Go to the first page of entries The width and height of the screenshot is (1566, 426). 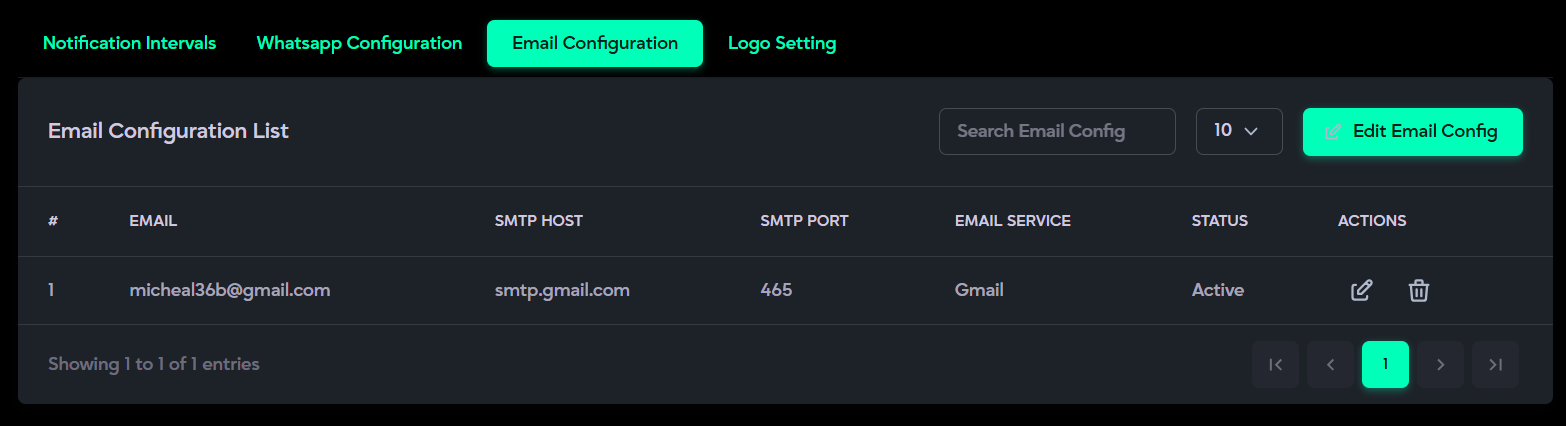point(1275,365)
